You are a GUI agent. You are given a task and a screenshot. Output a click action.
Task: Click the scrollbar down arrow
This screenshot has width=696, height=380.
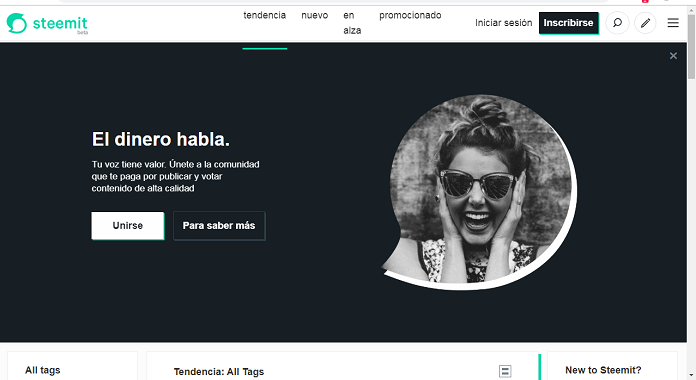[691, 376]
